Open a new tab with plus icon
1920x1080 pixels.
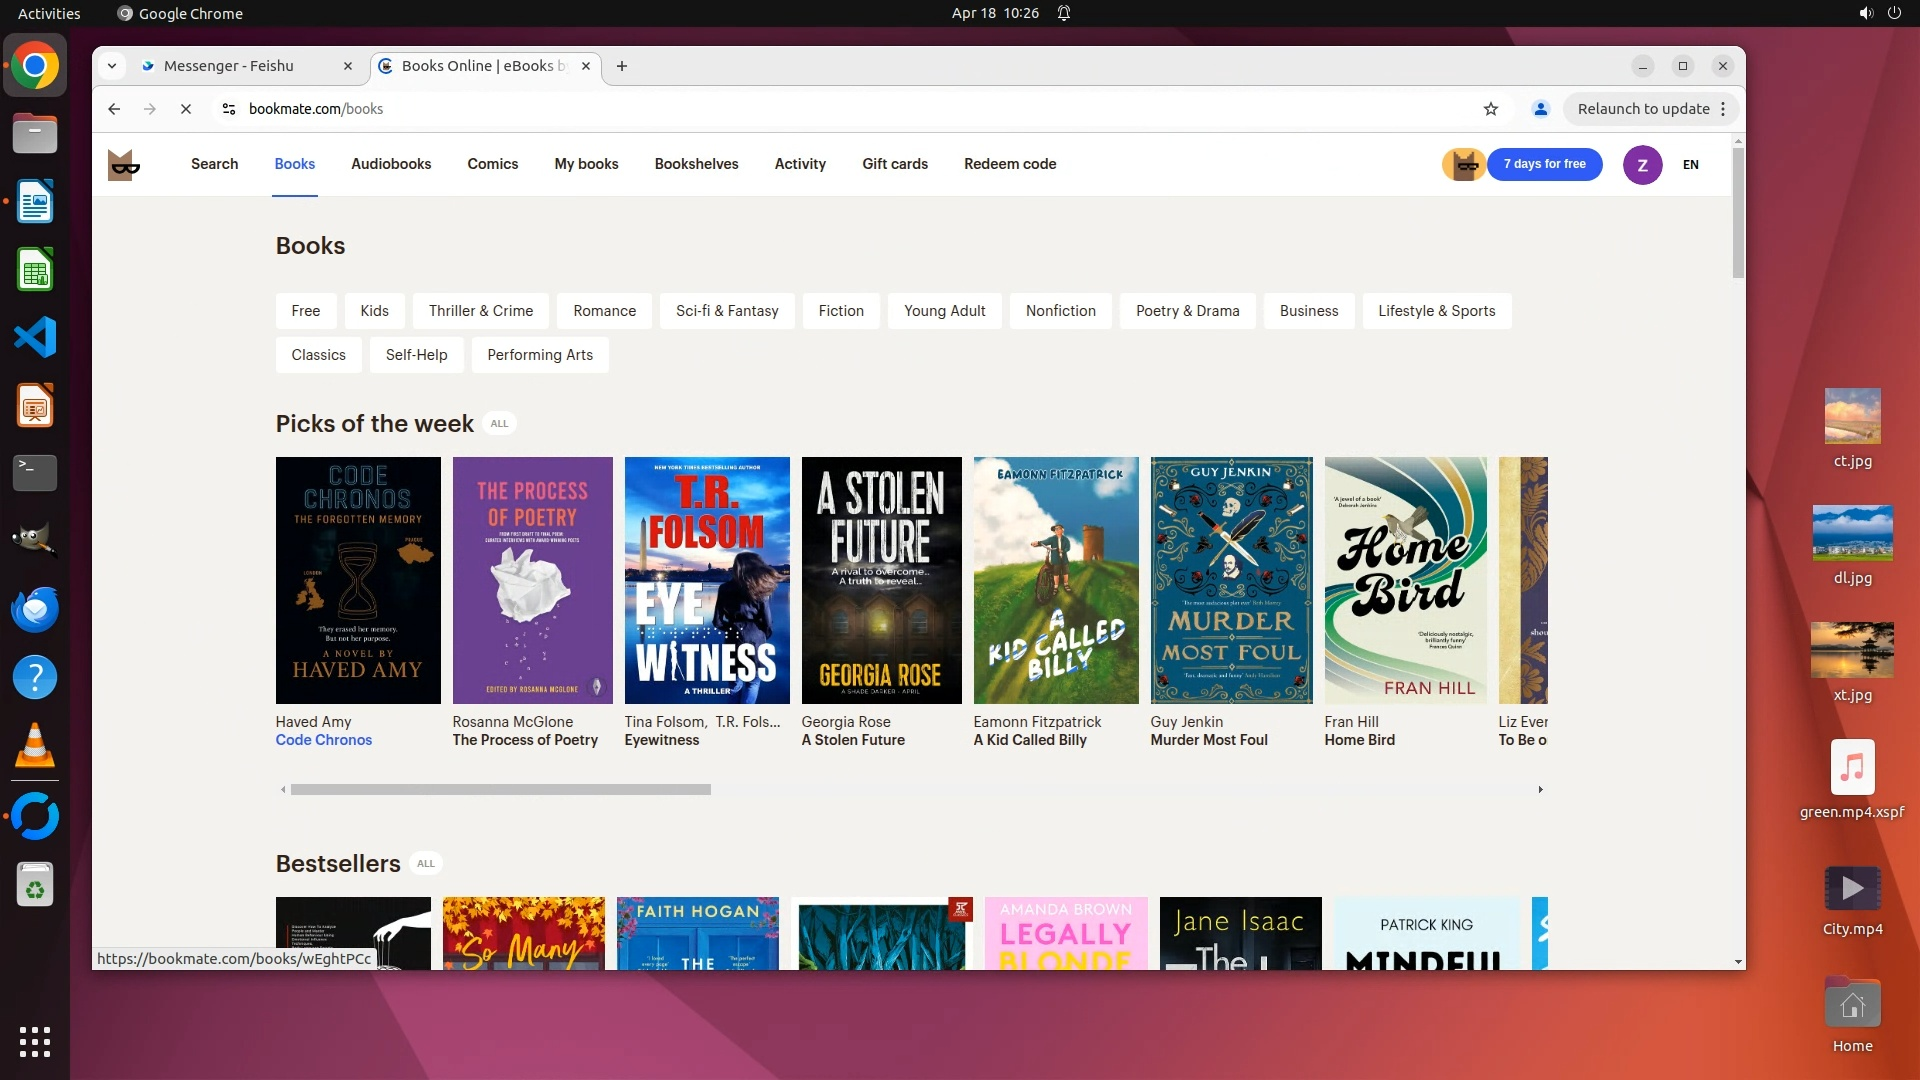tap(622, 66)
